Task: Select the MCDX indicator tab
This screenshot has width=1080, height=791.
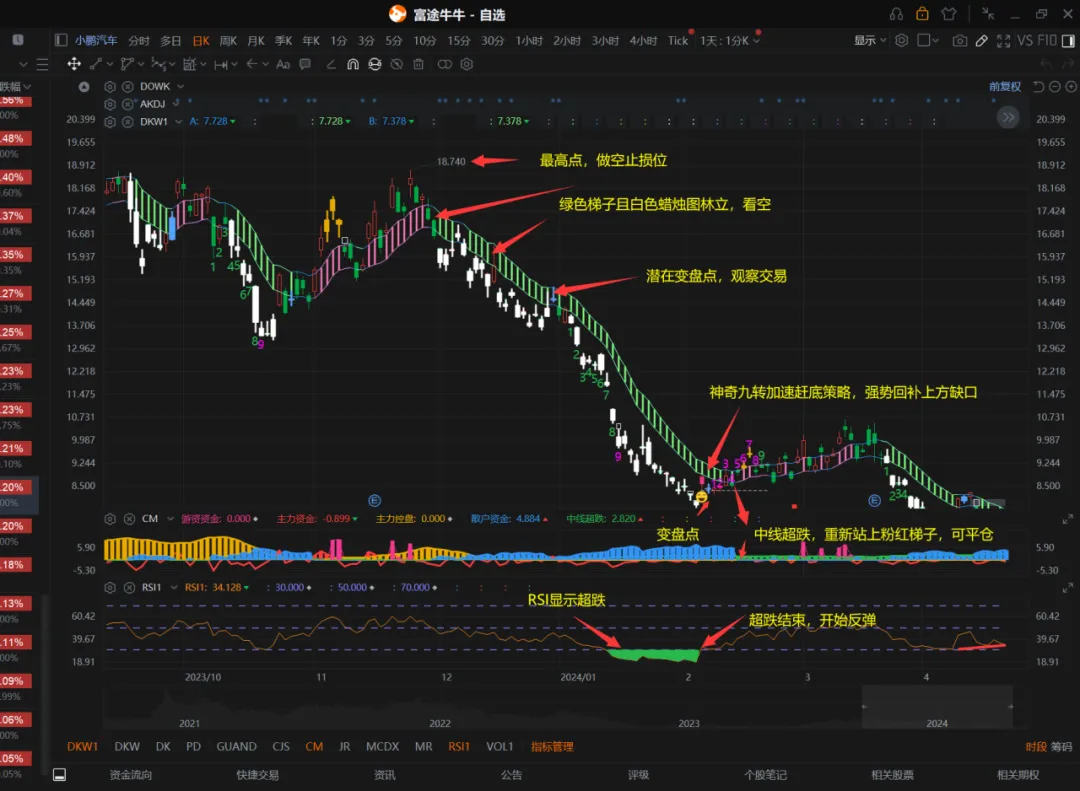Action: point(382,746)
